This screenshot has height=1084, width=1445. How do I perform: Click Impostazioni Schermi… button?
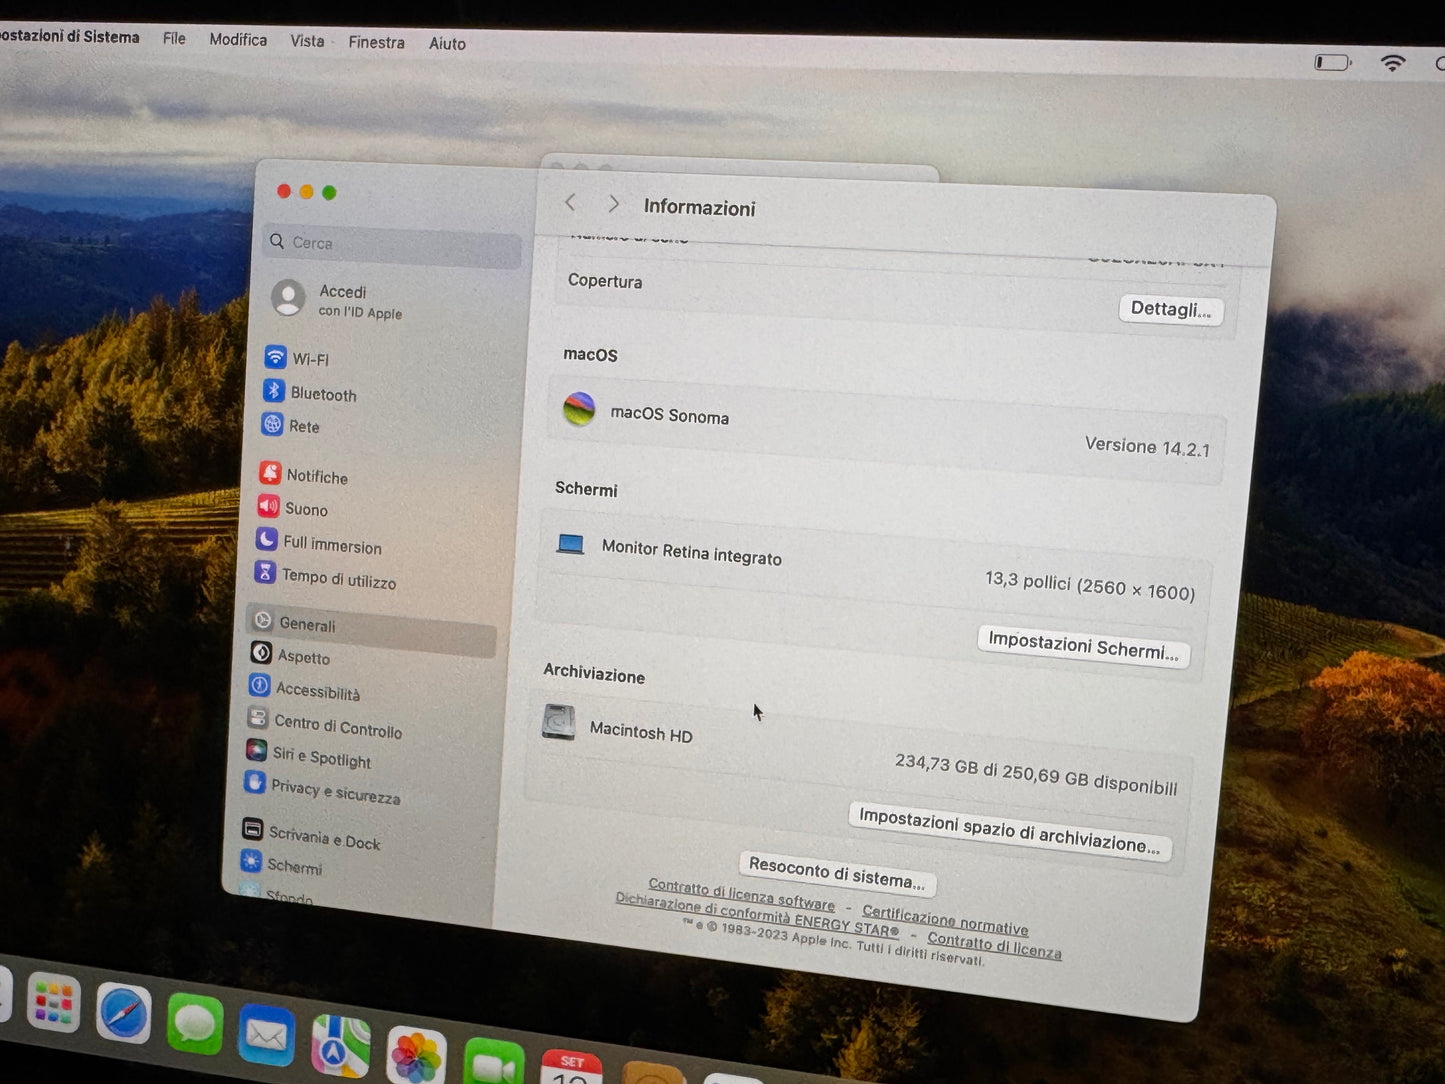[x=1083, y=646]
